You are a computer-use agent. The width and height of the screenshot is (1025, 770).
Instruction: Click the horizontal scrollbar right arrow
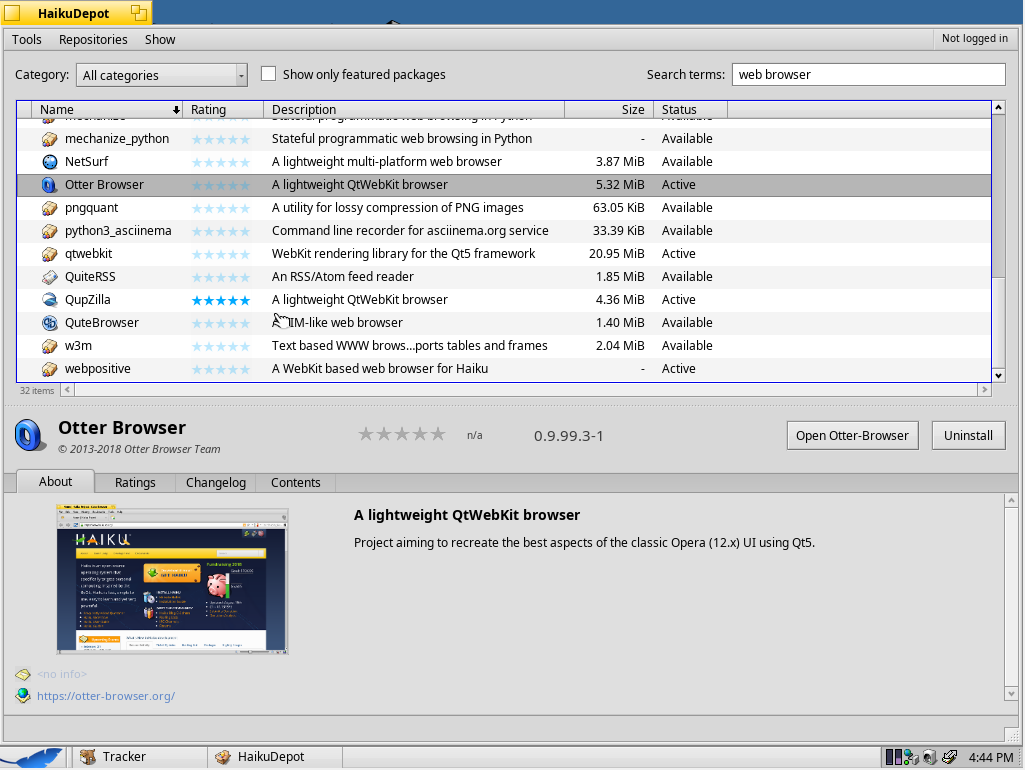pos(984,390)
